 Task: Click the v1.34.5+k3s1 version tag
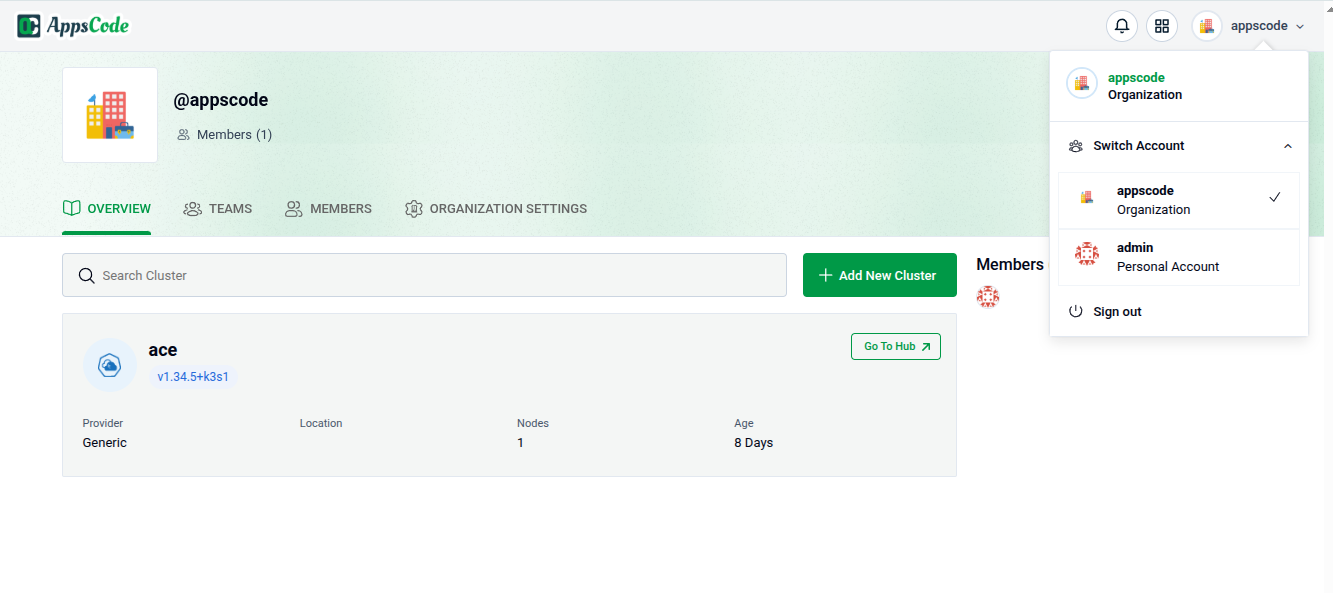click(193, 377)
